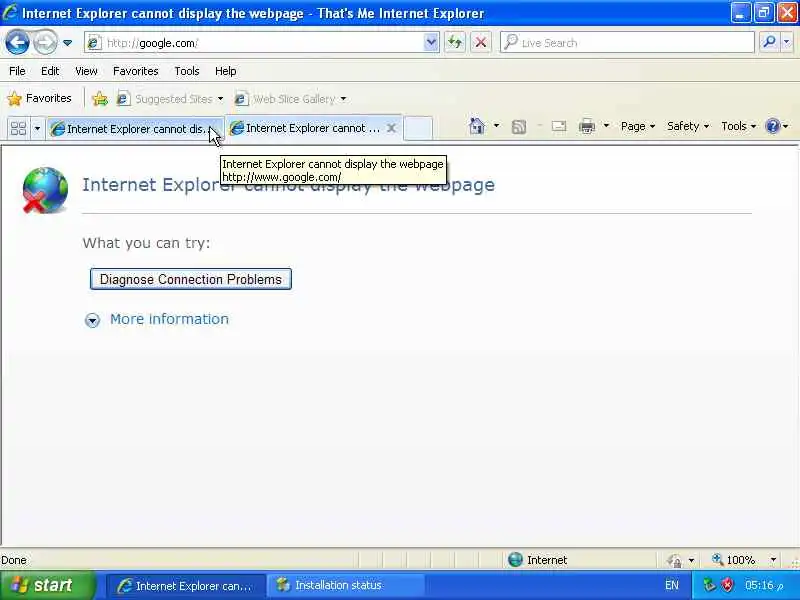Open the Home dropdown arrow
800x600 pixels.
coord(496,126)
